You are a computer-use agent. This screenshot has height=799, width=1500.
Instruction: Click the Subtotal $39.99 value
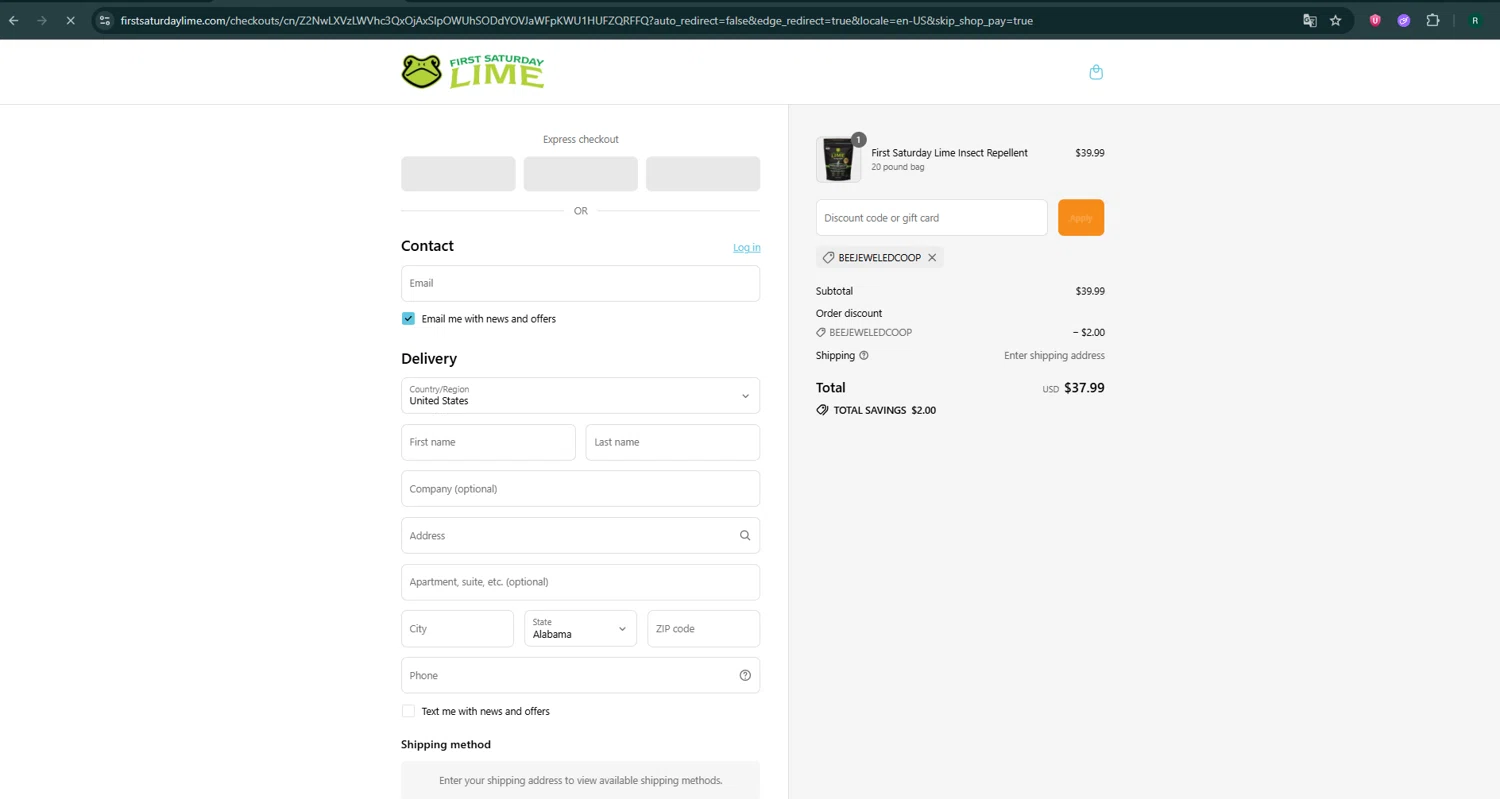[1090, 291]
